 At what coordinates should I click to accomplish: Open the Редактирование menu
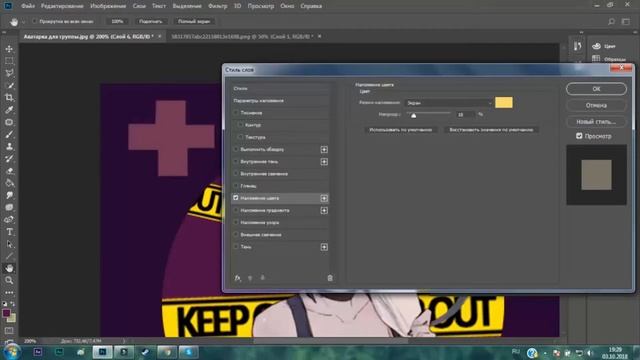pos(62,6)
